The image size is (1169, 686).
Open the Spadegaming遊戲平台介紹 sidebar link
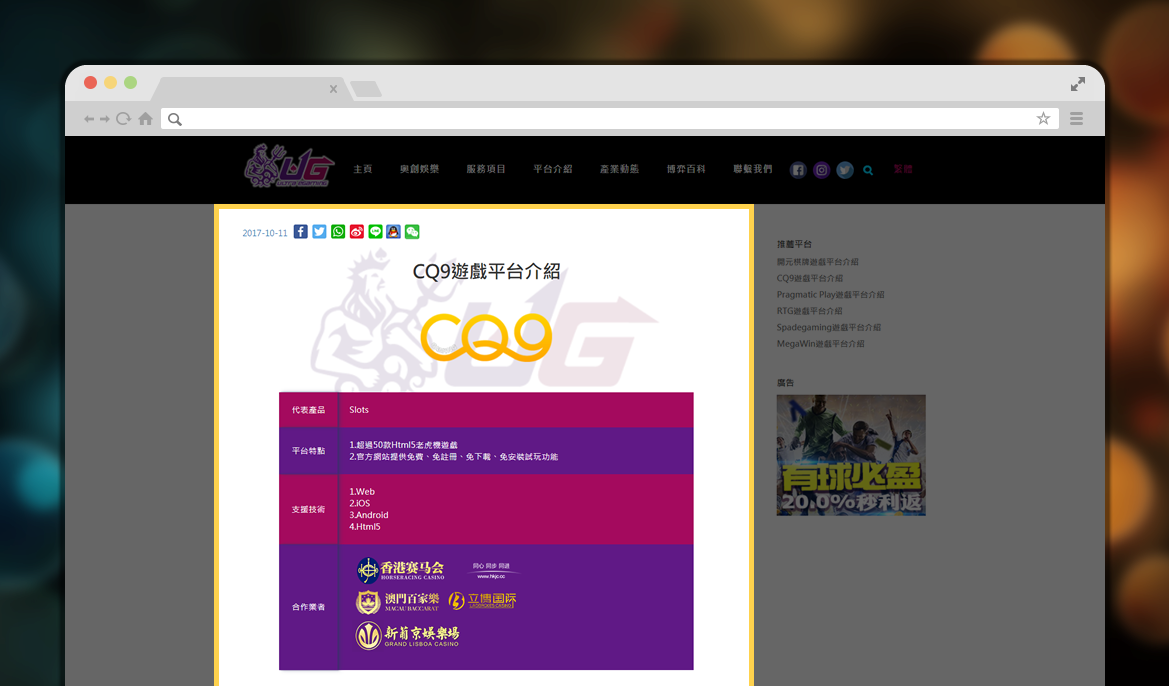(829, 327)
